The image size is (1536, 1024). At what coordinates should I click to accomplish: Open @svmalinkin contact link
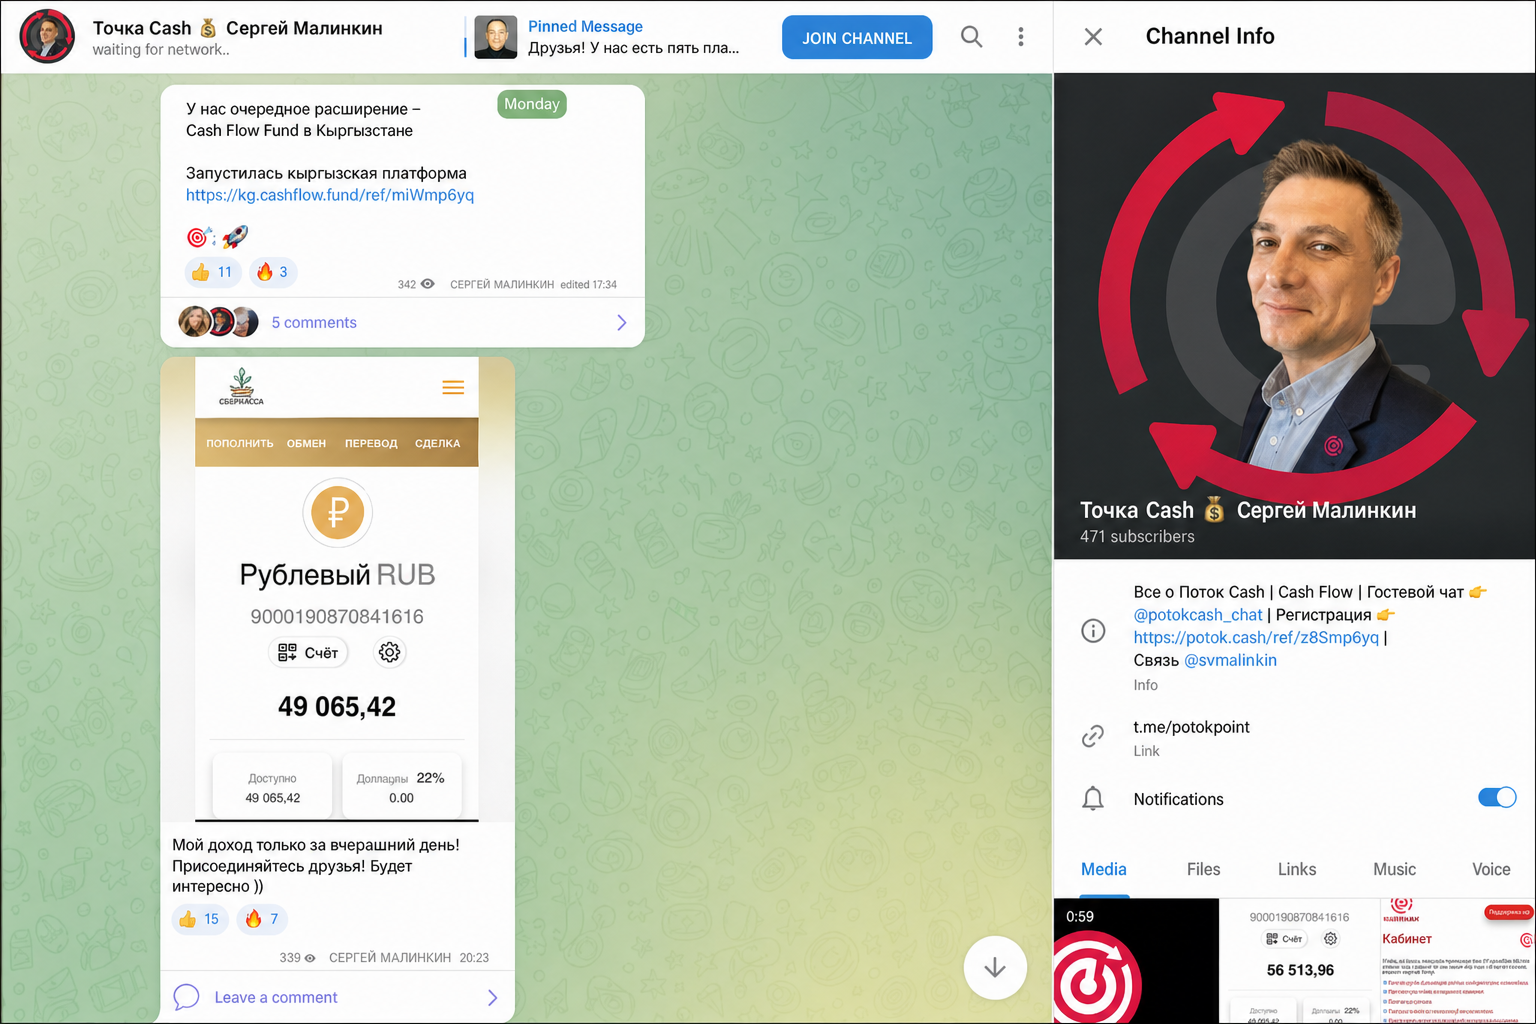pos(1230,660)
